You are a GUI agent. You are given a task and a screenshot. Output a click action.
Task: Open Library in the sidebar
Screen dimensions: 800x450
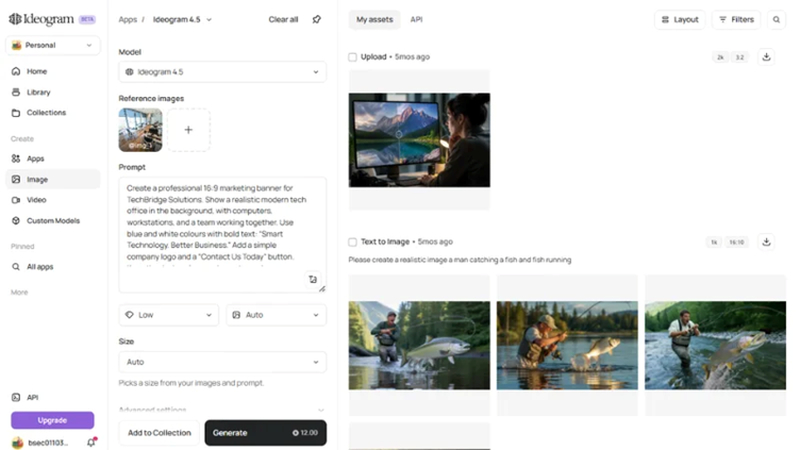click(38, 92)
